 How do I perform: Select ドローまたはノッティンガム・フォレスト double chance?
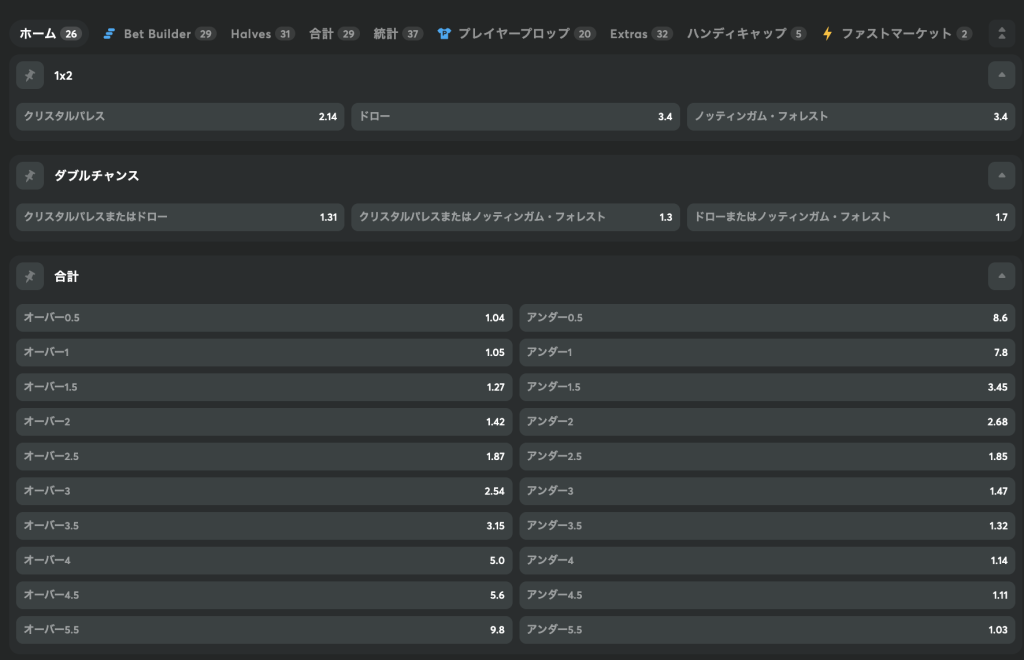[851, 217]
